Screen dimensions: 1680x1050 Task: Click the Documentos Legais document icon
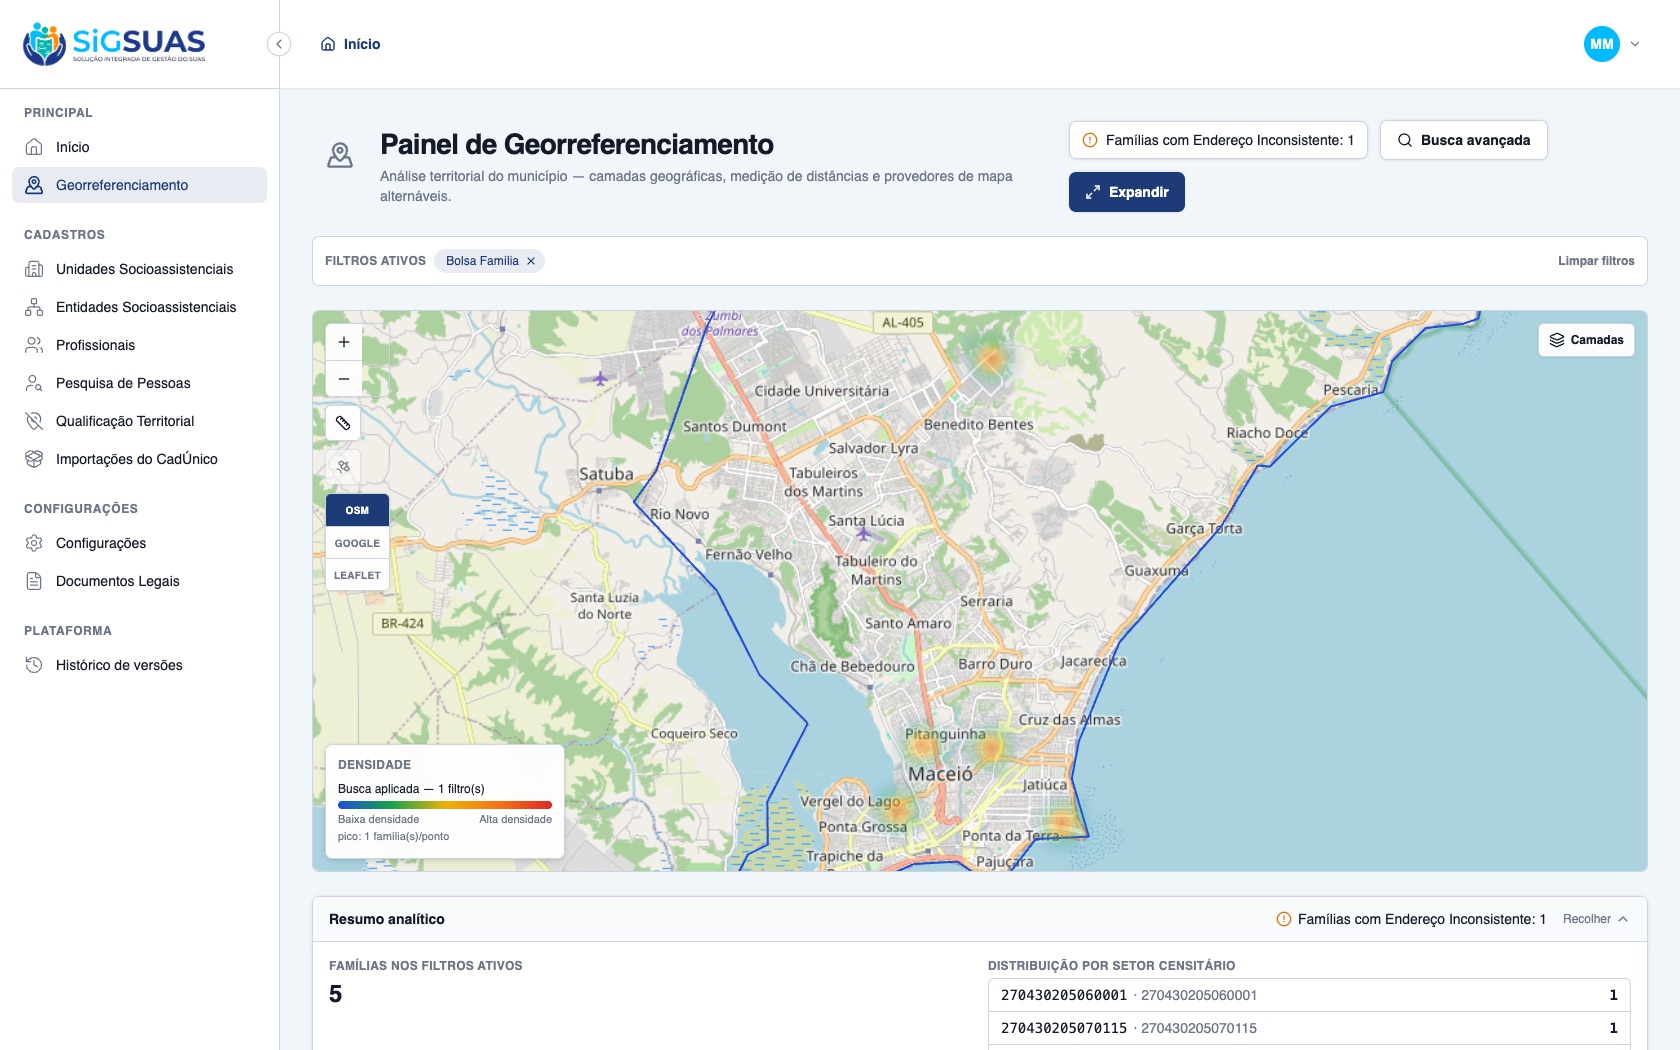34,581
